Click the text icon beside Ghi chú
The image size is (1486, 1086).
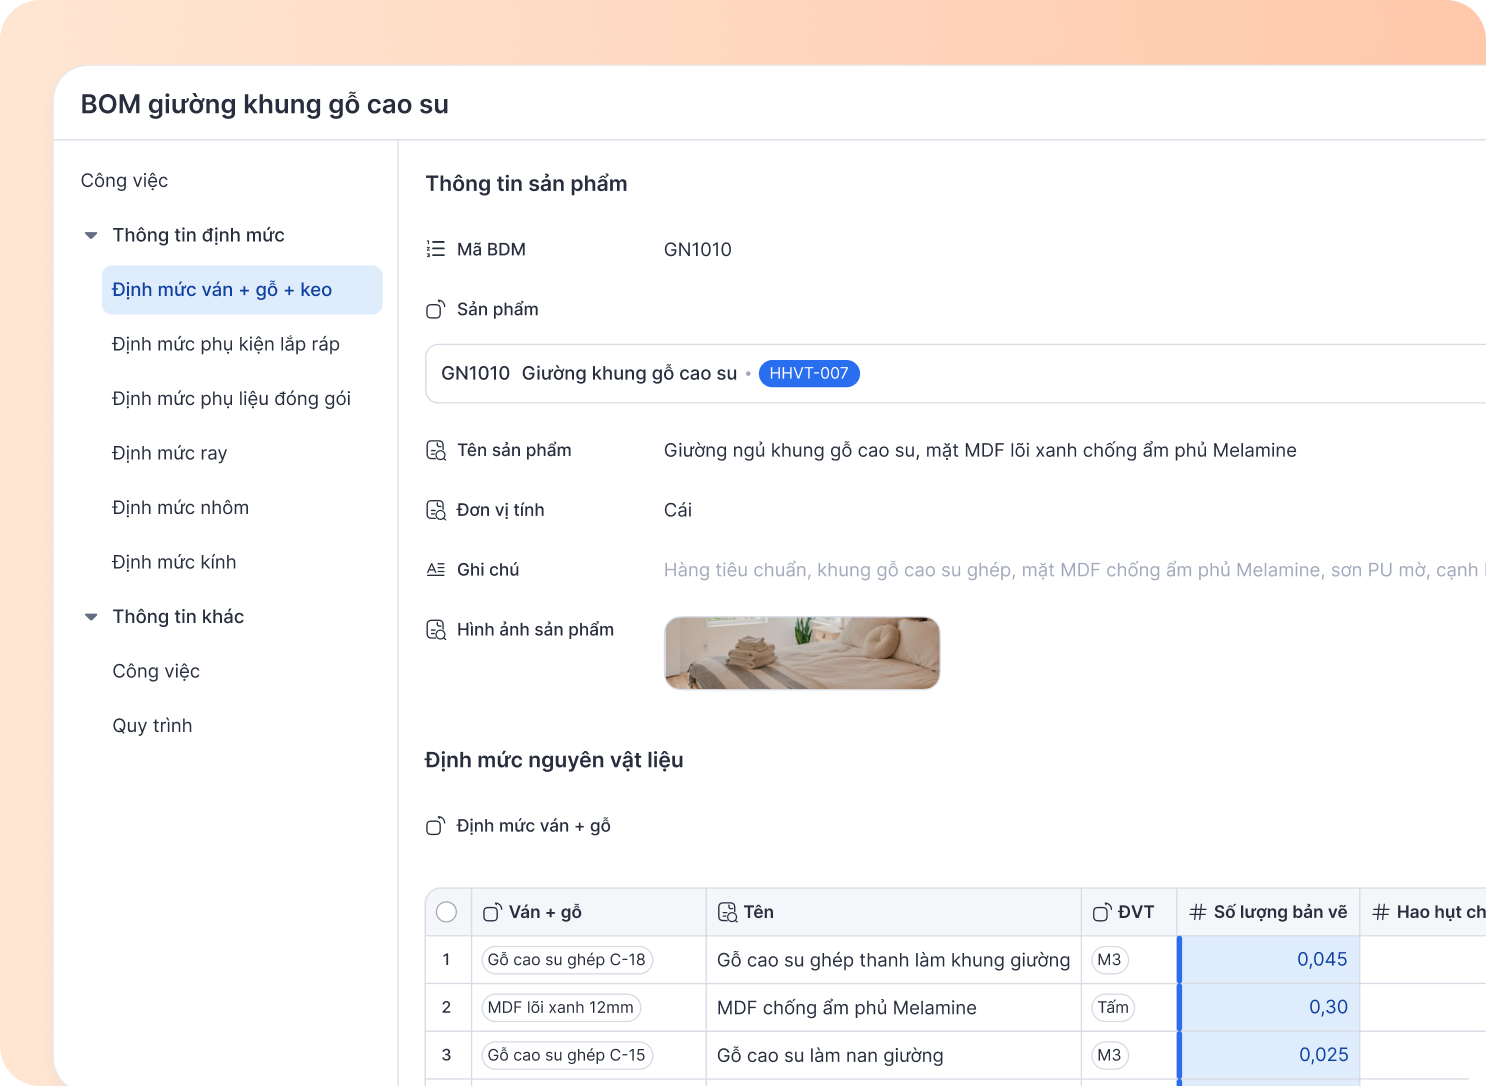pos(435,569)
